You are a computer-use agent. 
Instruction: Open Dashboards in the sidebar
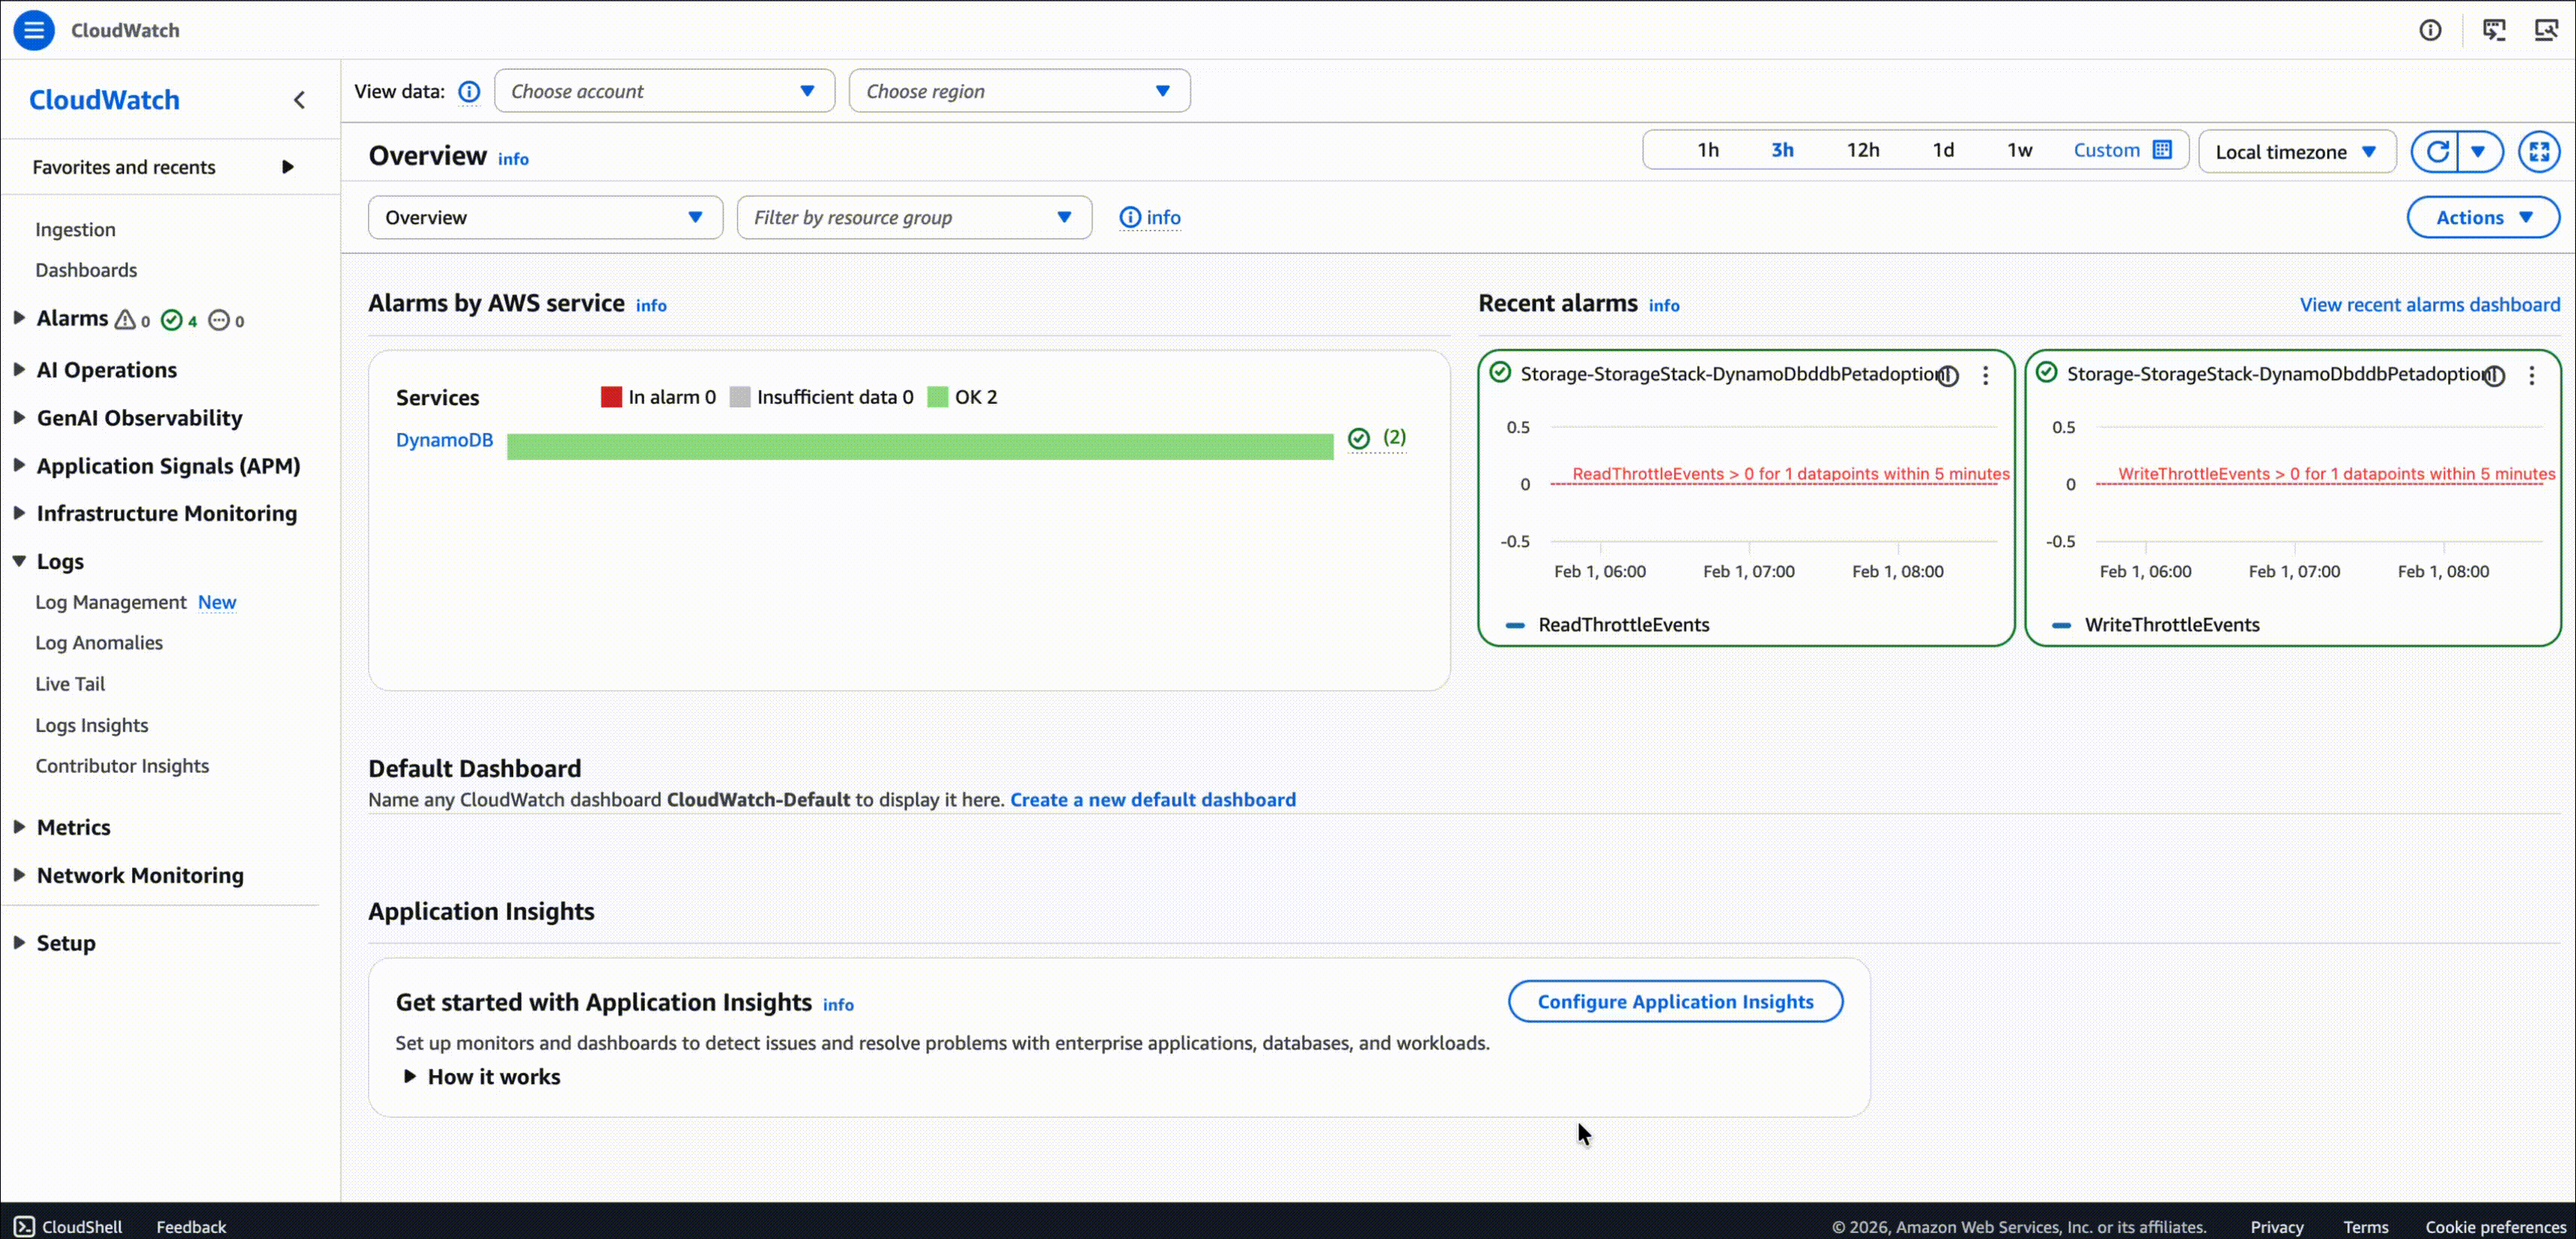click(x=86, y=270)
